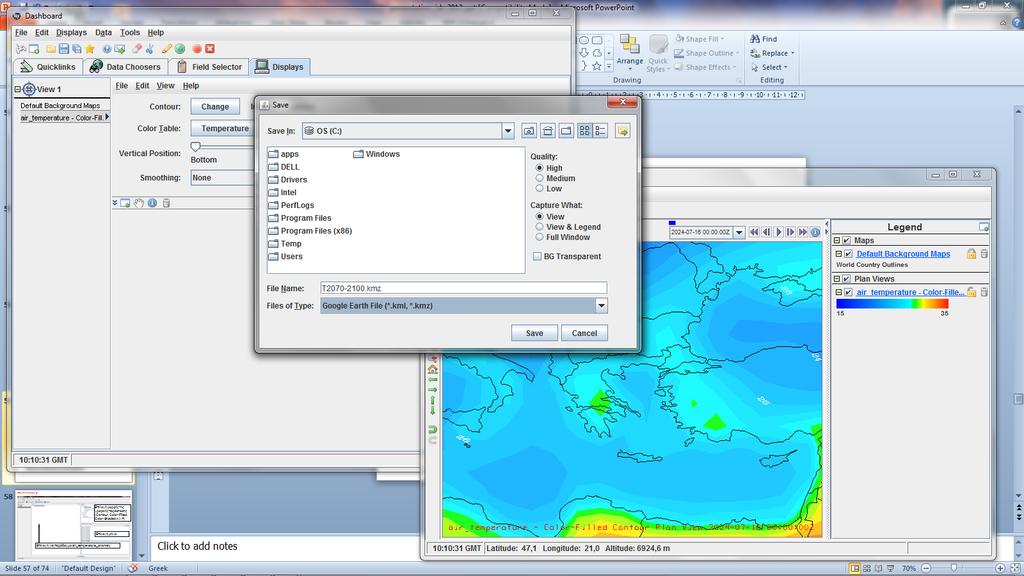Click the Find icon in PowerPoint ribbon
The width and height of the screenshot is (1024, 576).
(755, 39)
